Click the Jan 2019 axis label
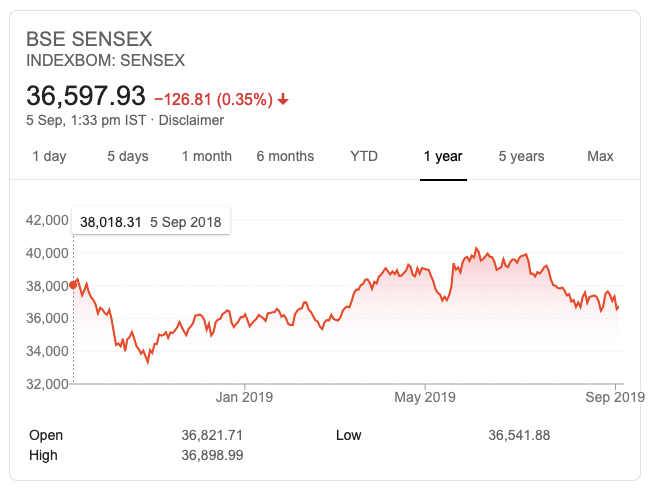 coord(244,397)
